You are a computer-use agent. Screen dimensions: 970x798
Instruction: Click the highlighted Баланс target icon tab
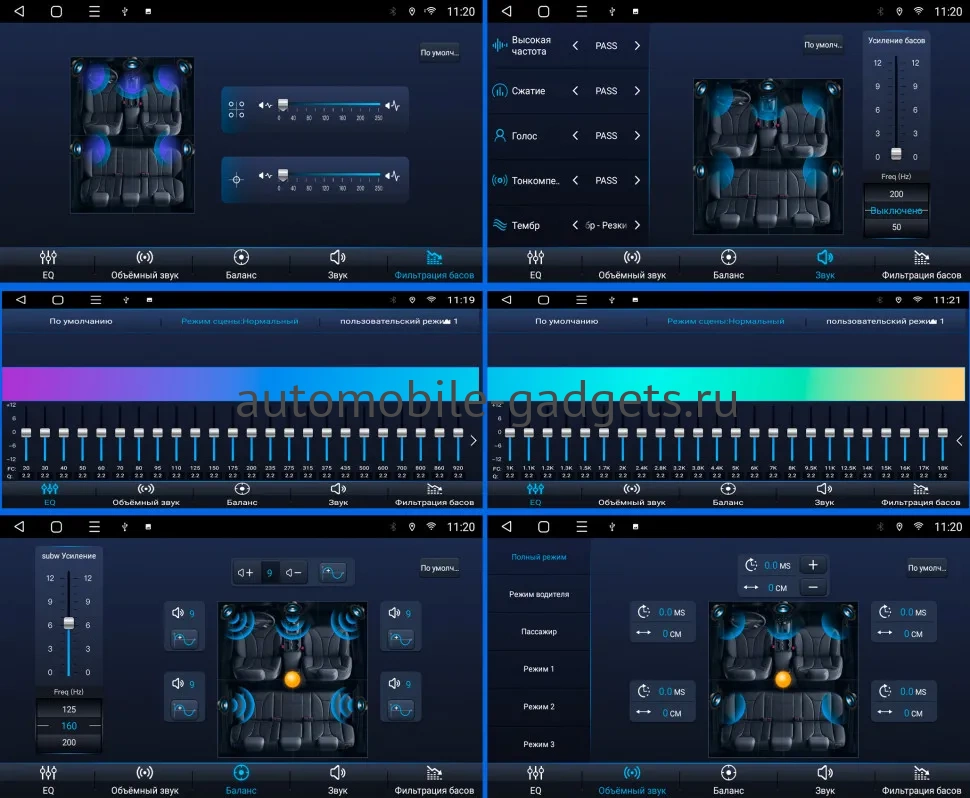(x=241, y=778)
